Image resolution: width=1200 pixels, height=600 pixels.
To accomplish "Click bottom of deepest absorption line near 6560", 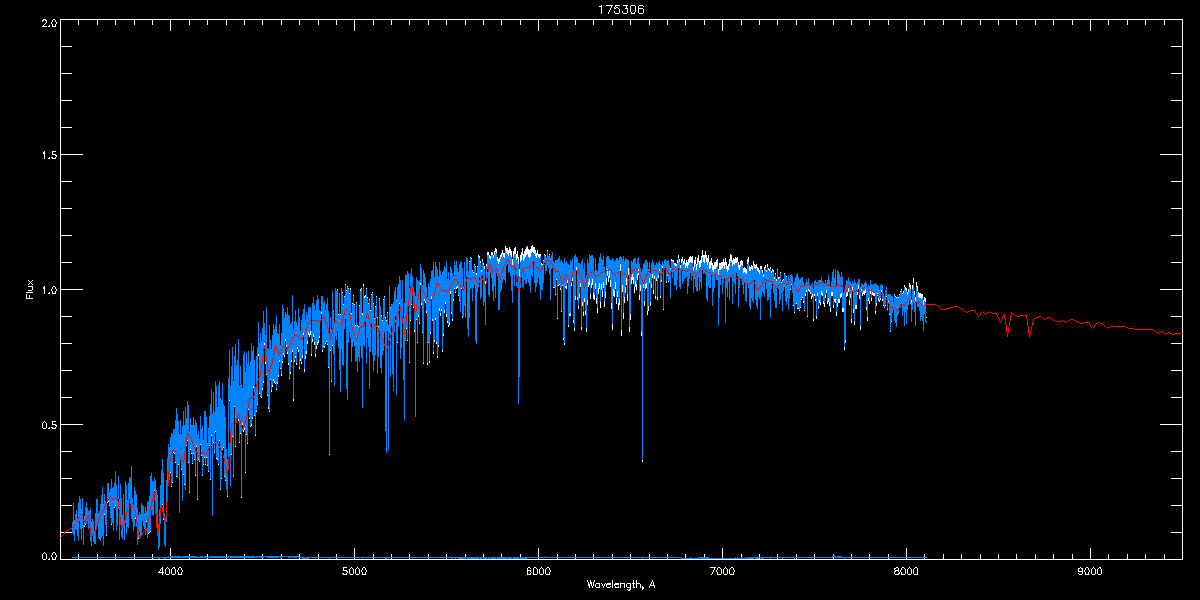I will click(642, 460).
